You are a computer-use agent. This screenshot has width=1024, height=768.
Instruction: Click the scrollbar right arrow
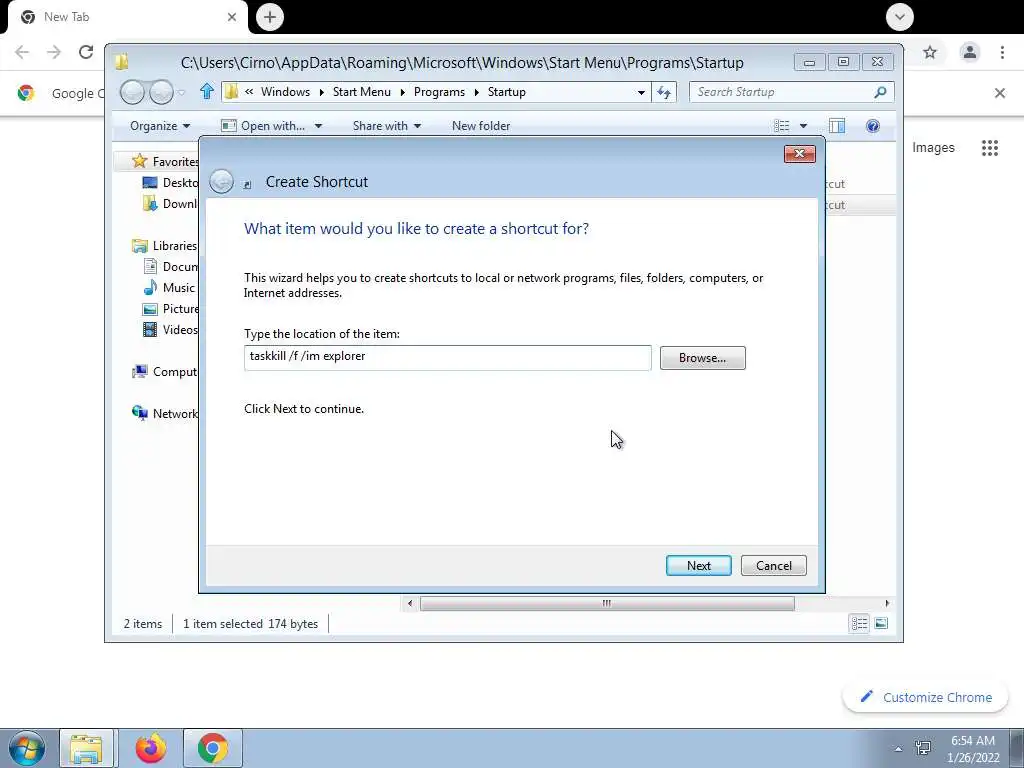pyautogui.click(x=887, y=603)
